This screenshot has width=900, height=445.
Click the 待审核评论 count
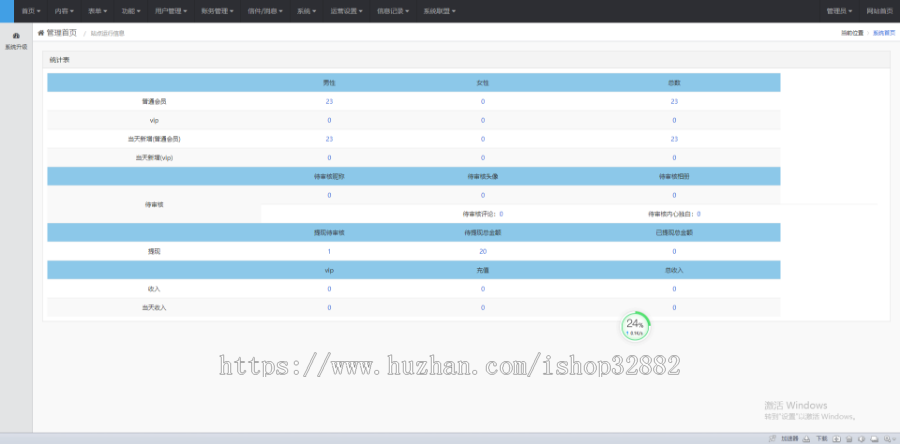(x=501, y=214)
